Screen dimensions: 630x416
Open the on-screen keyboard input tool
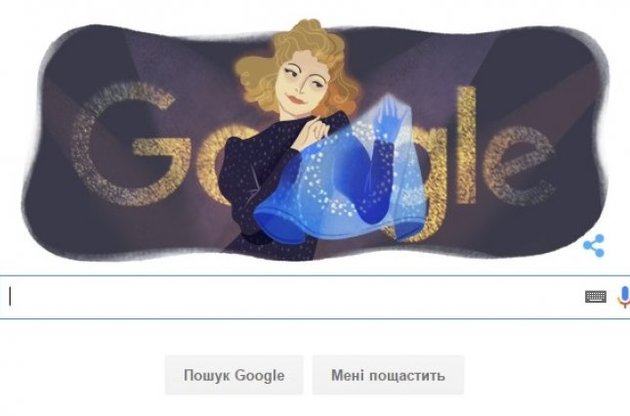pyautogui.click(x=596, y=297)
